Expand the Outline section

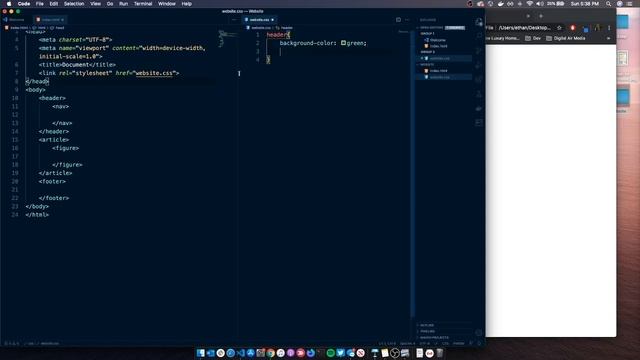[427, 325]
